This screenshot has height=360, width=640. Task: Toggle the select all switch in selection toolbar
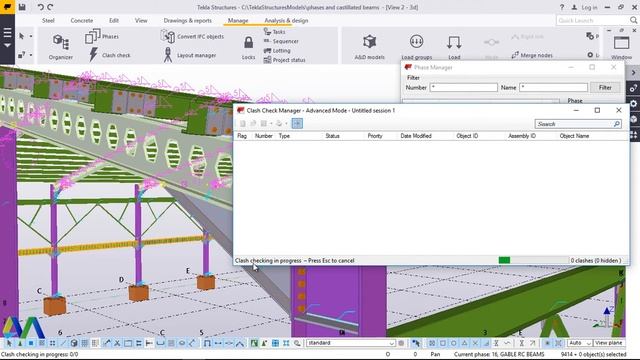click(9, 343)
